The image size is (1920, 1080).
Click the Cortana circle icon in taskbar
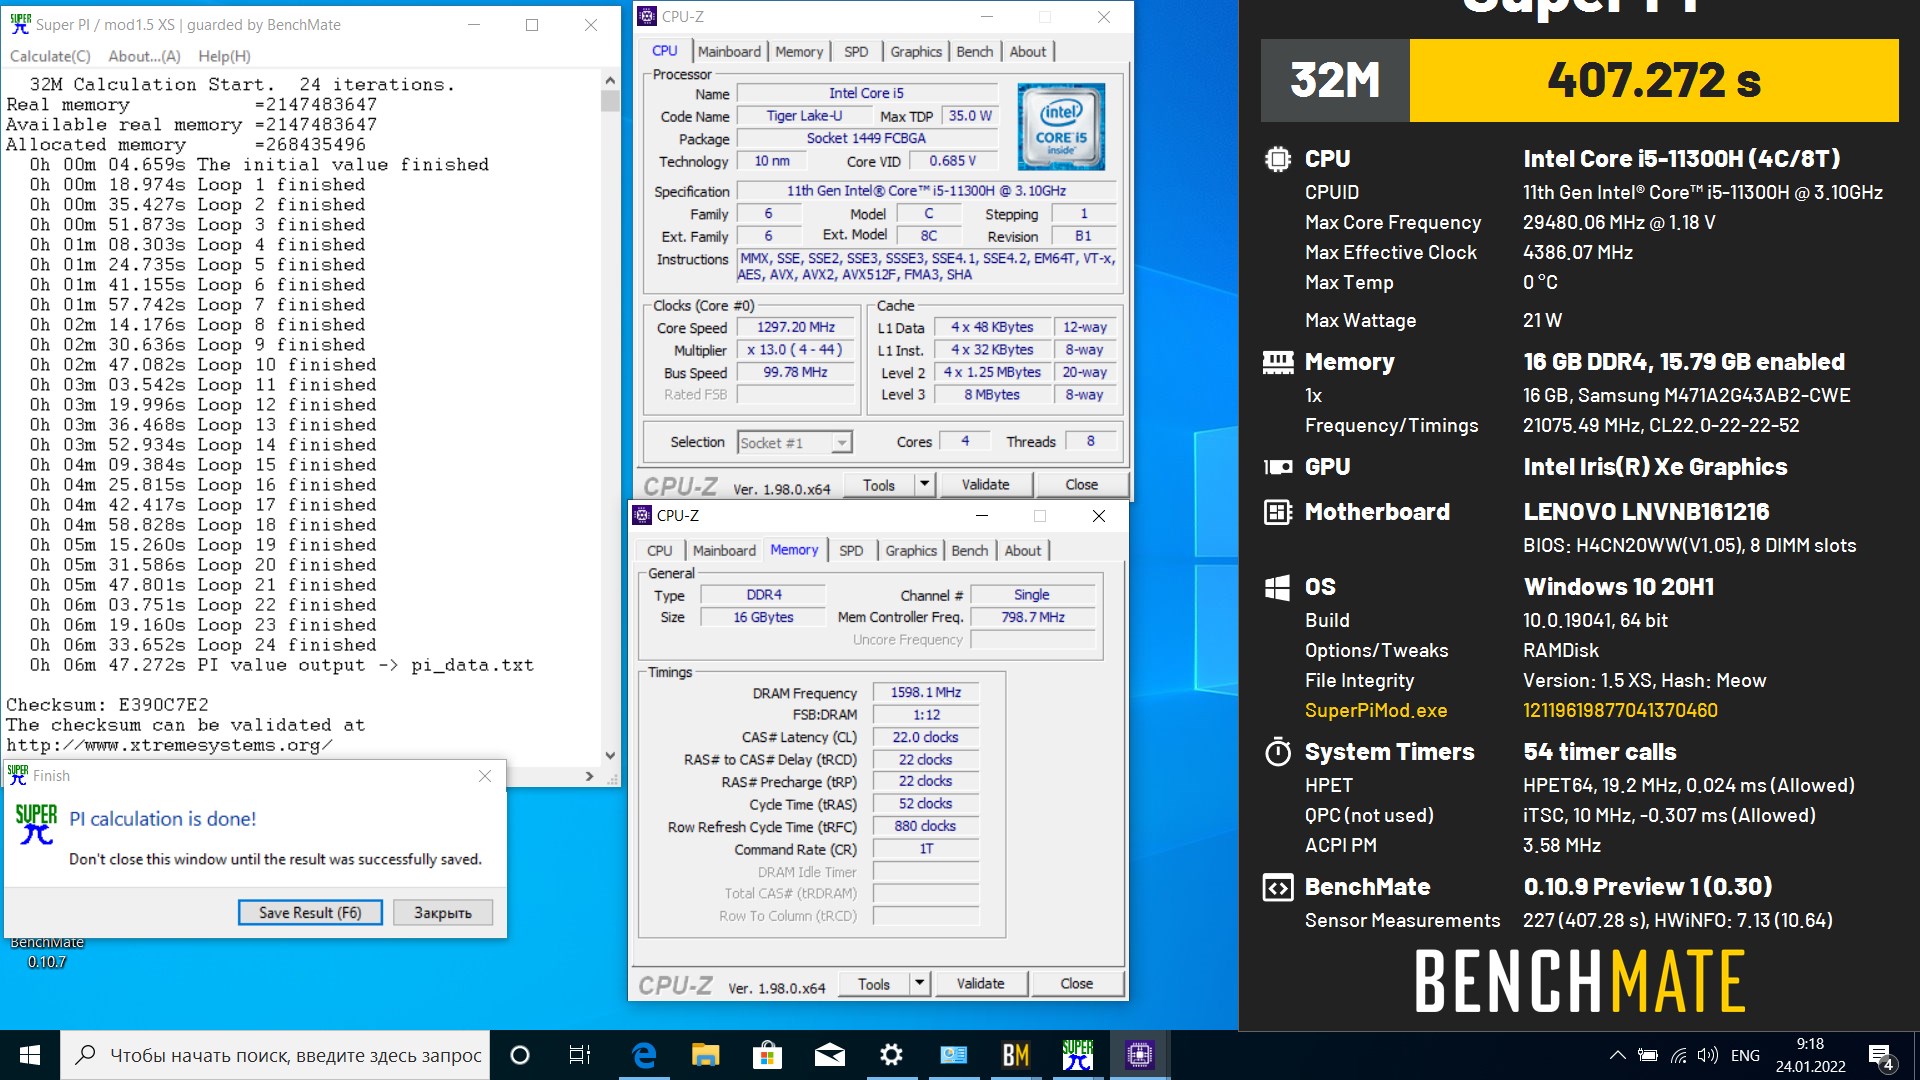click(x=520, y=1055)
